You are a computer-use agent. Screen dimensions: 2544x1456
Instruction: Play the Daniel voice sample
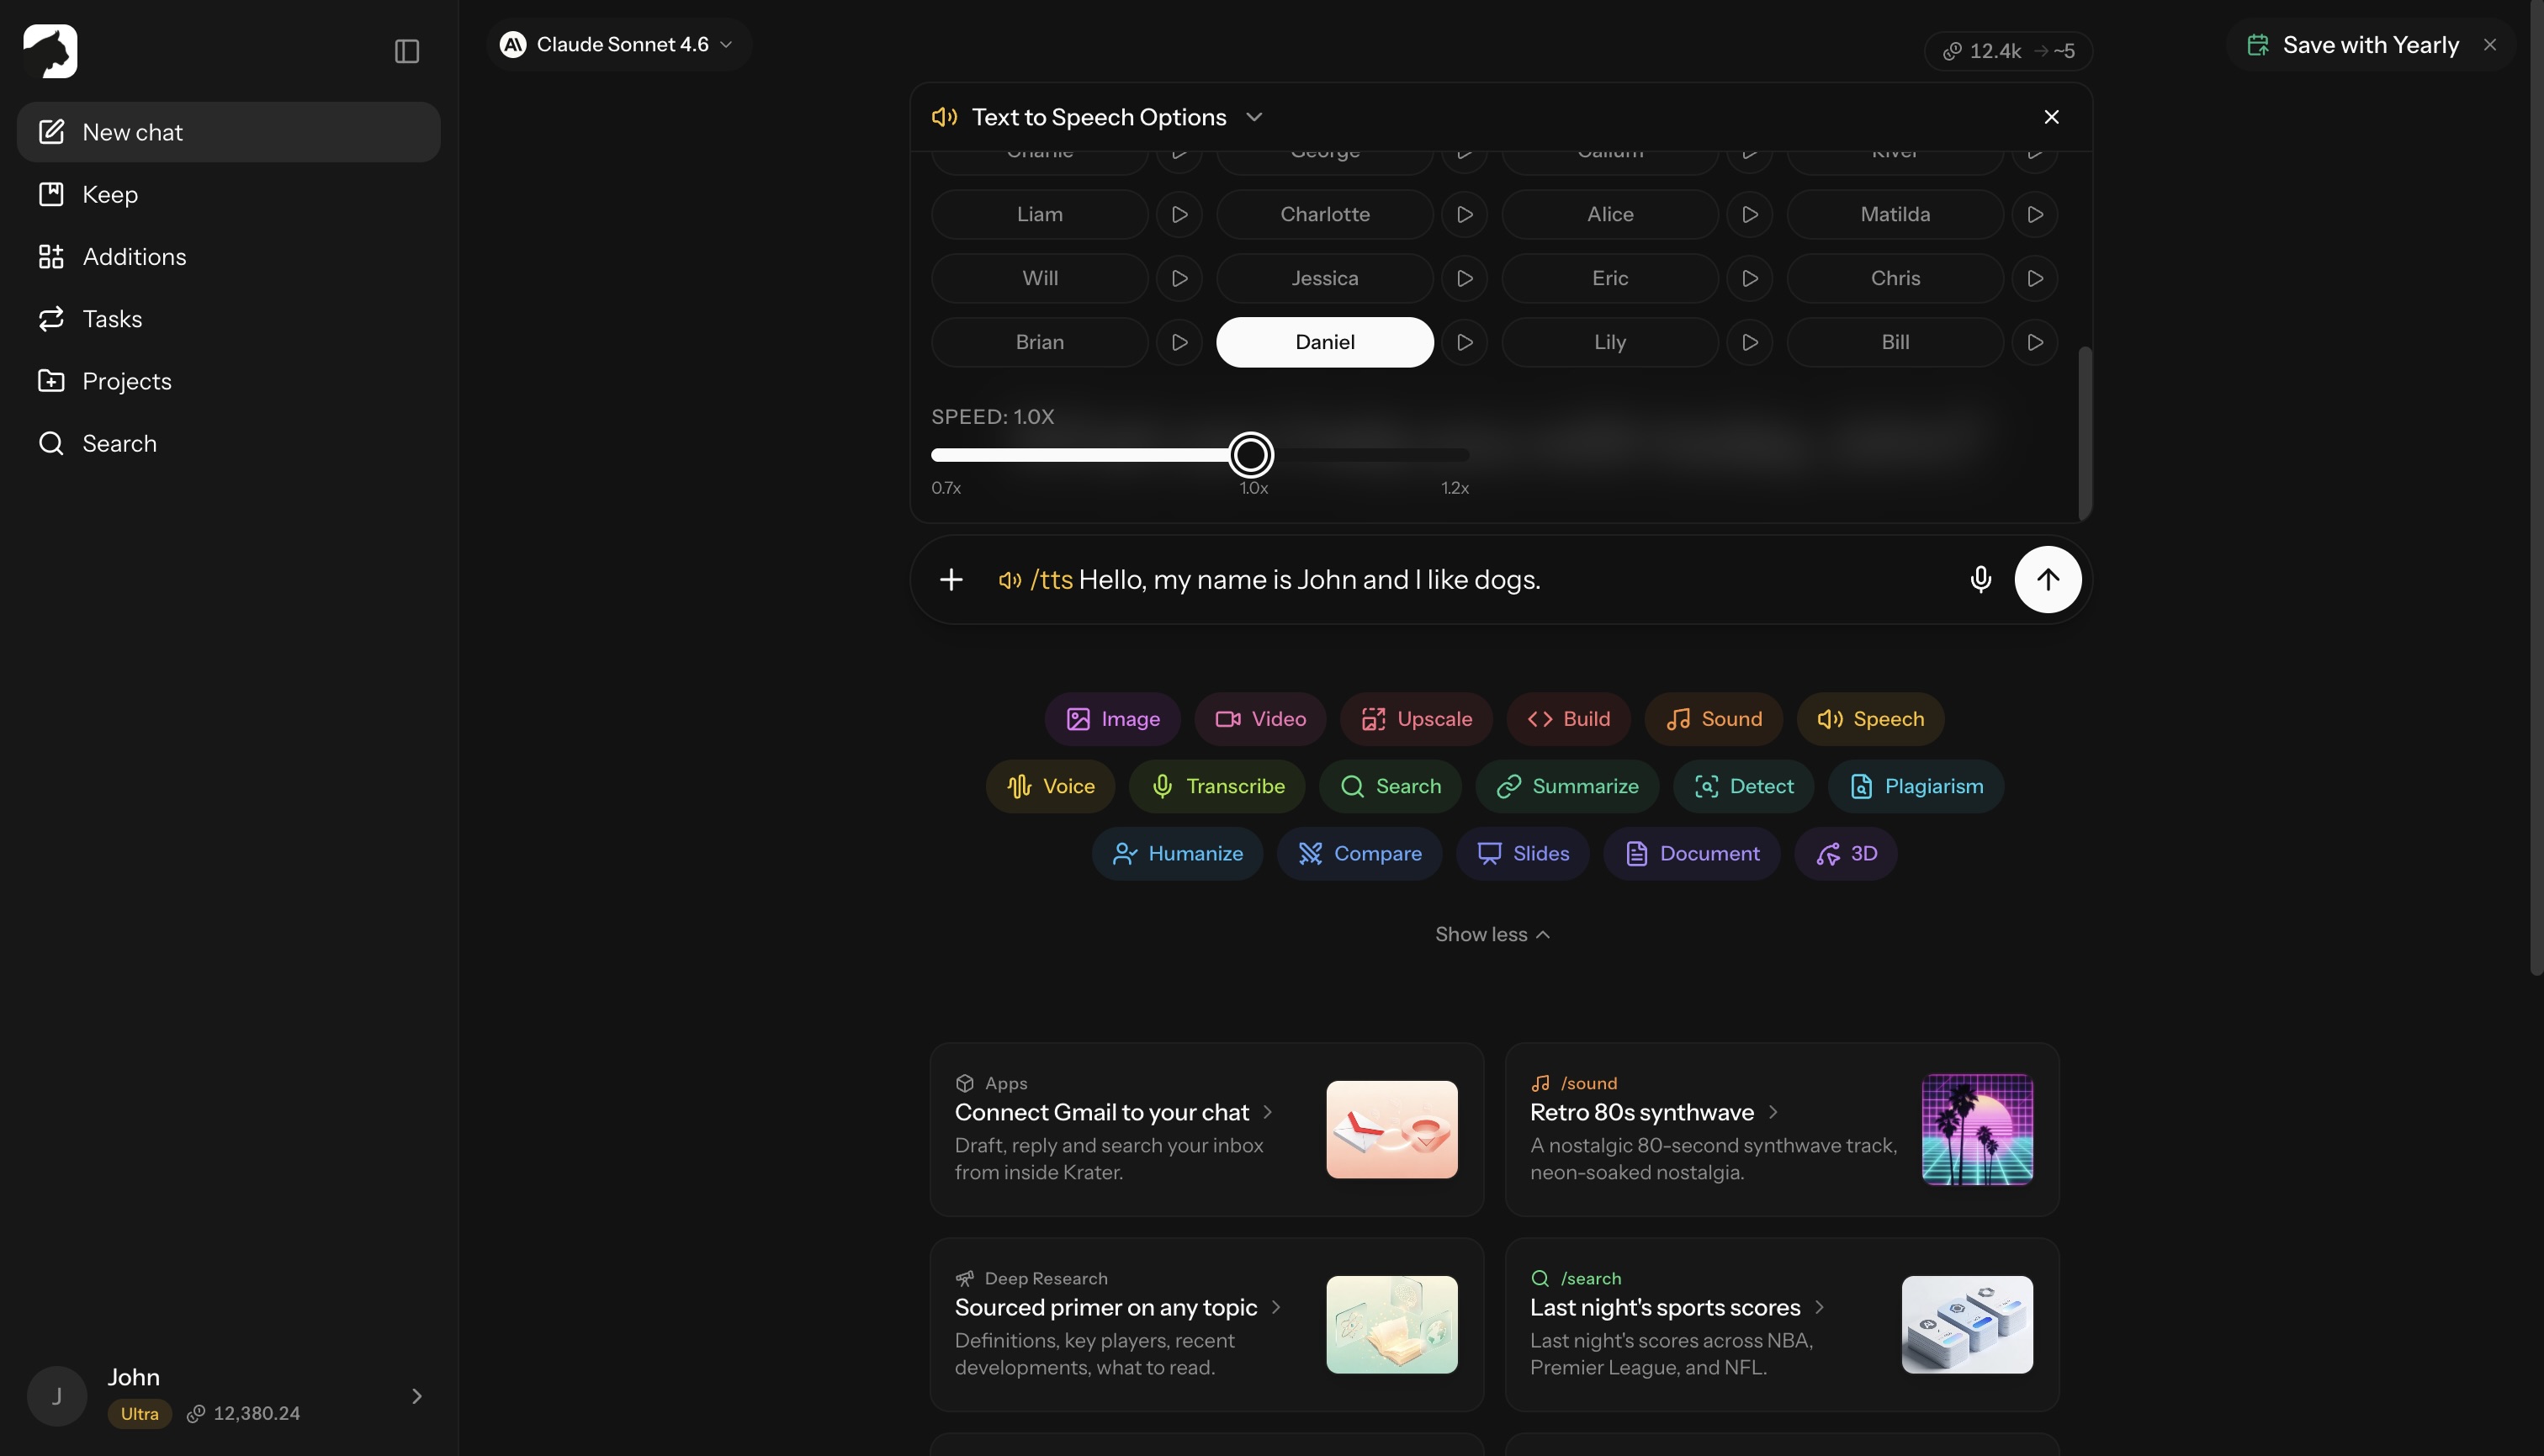tap(1464, 342)
